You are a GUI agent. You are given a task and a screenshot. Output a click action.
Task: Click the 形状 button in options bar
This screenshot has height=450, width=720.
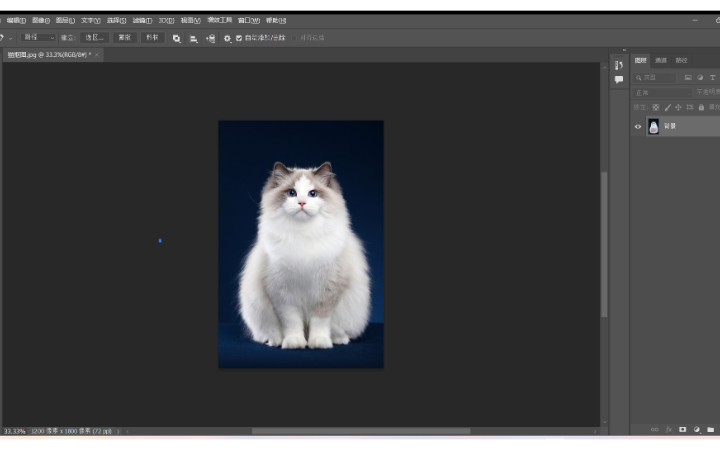(x=152, y=38)
